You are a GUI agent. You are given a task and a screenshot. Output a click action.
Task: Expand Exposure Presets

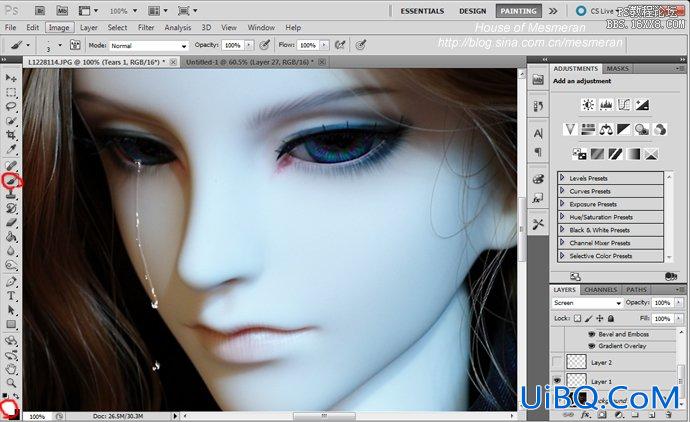562,204
